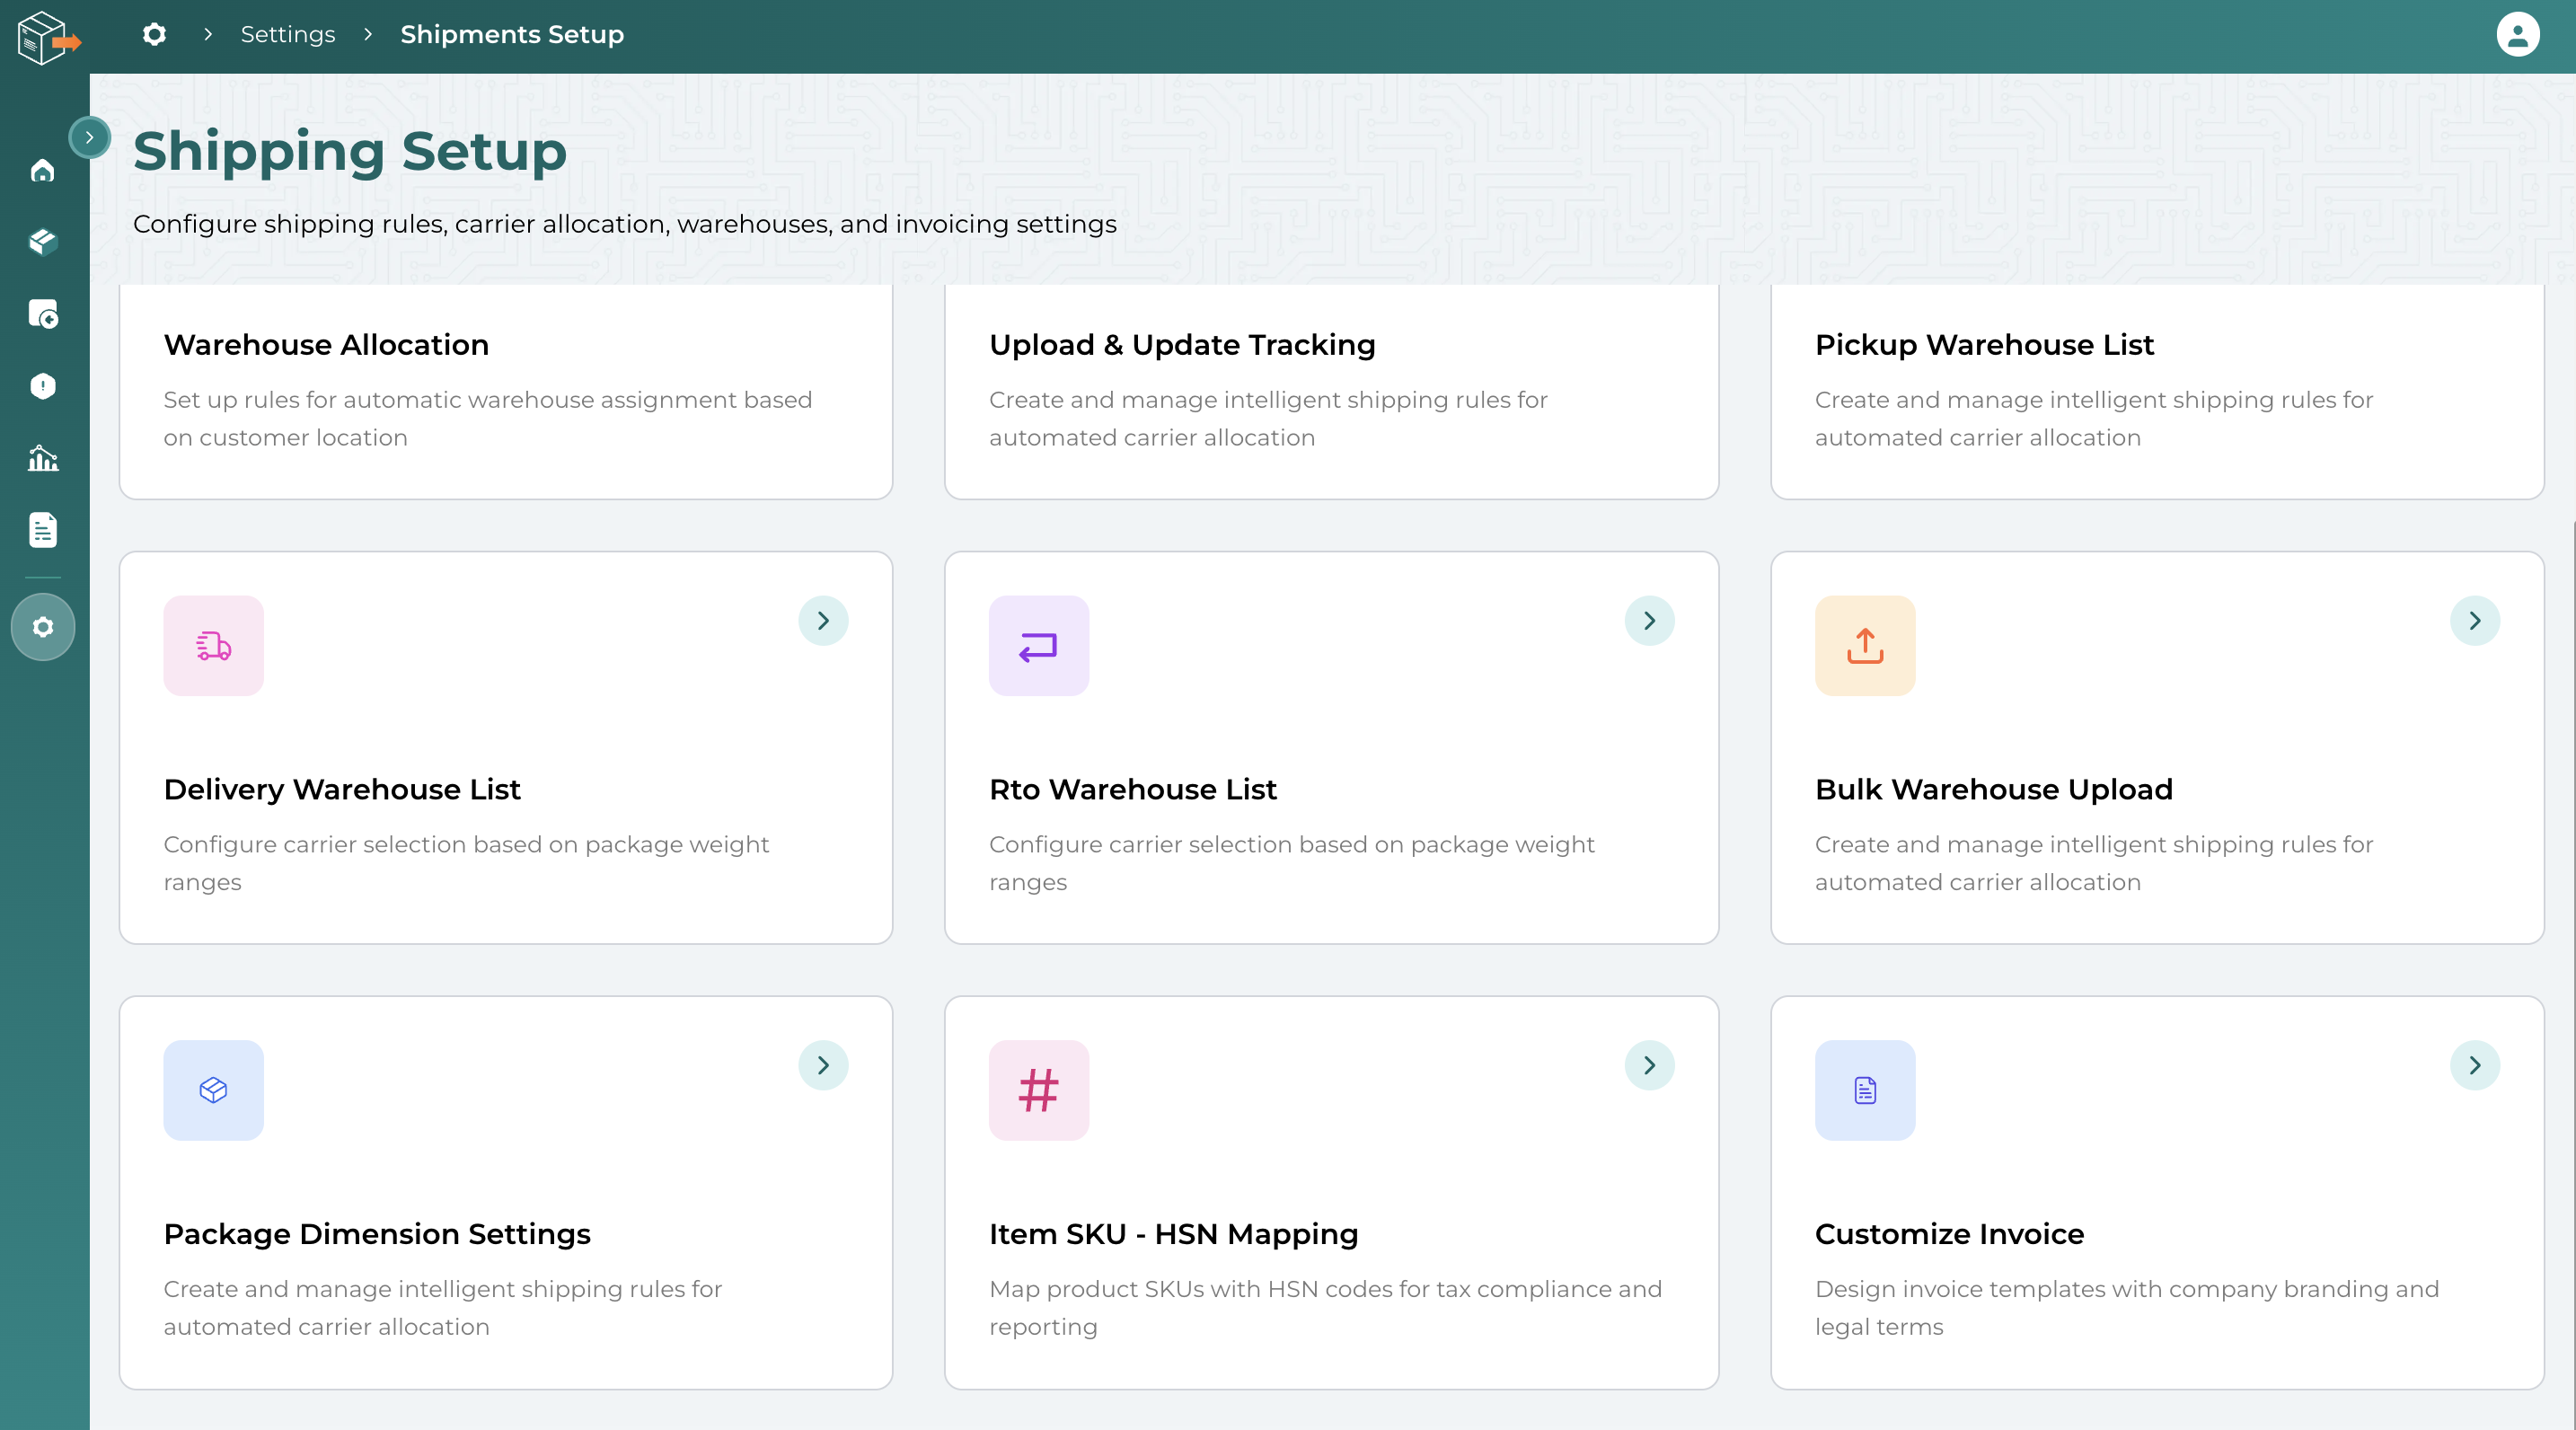Viewport: 2576px width, 1430px height.
Task: Open the returns sidebar icon
Action: point(42,314)
